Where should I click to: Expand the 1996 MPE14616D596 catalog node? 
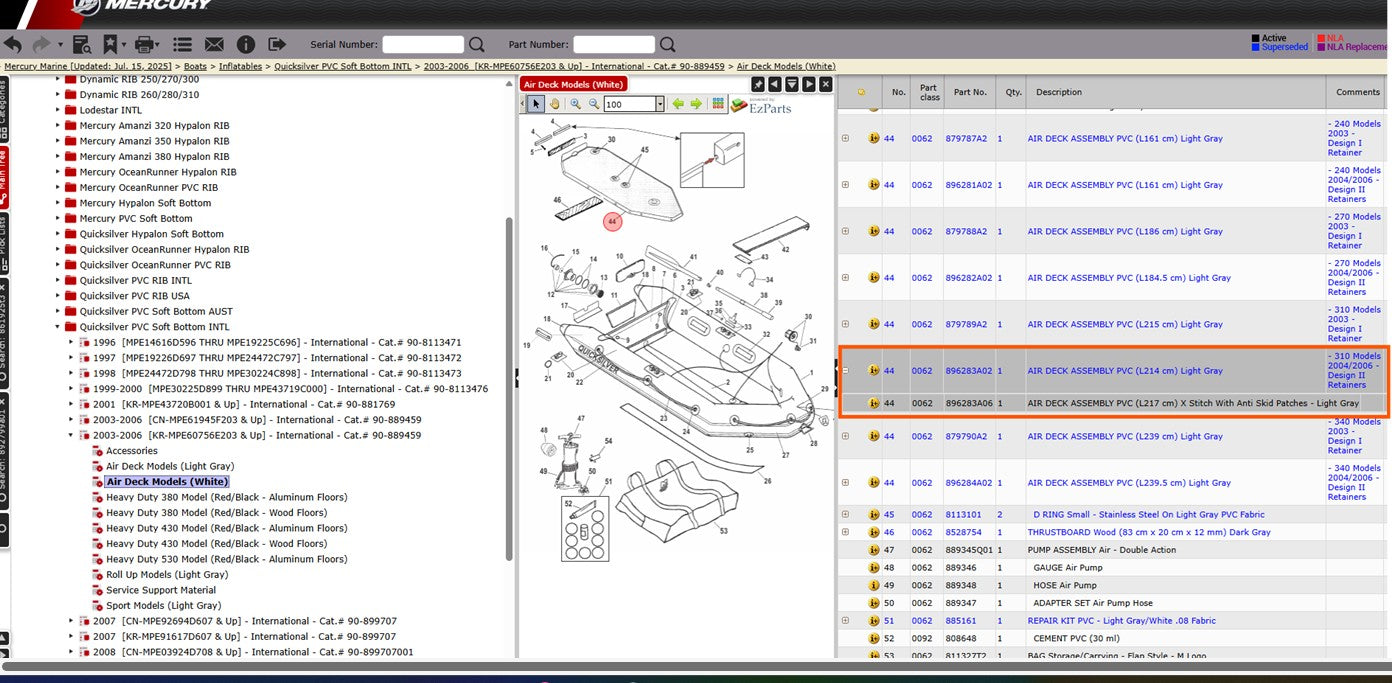pyautogui.click(x=71, y=342)
